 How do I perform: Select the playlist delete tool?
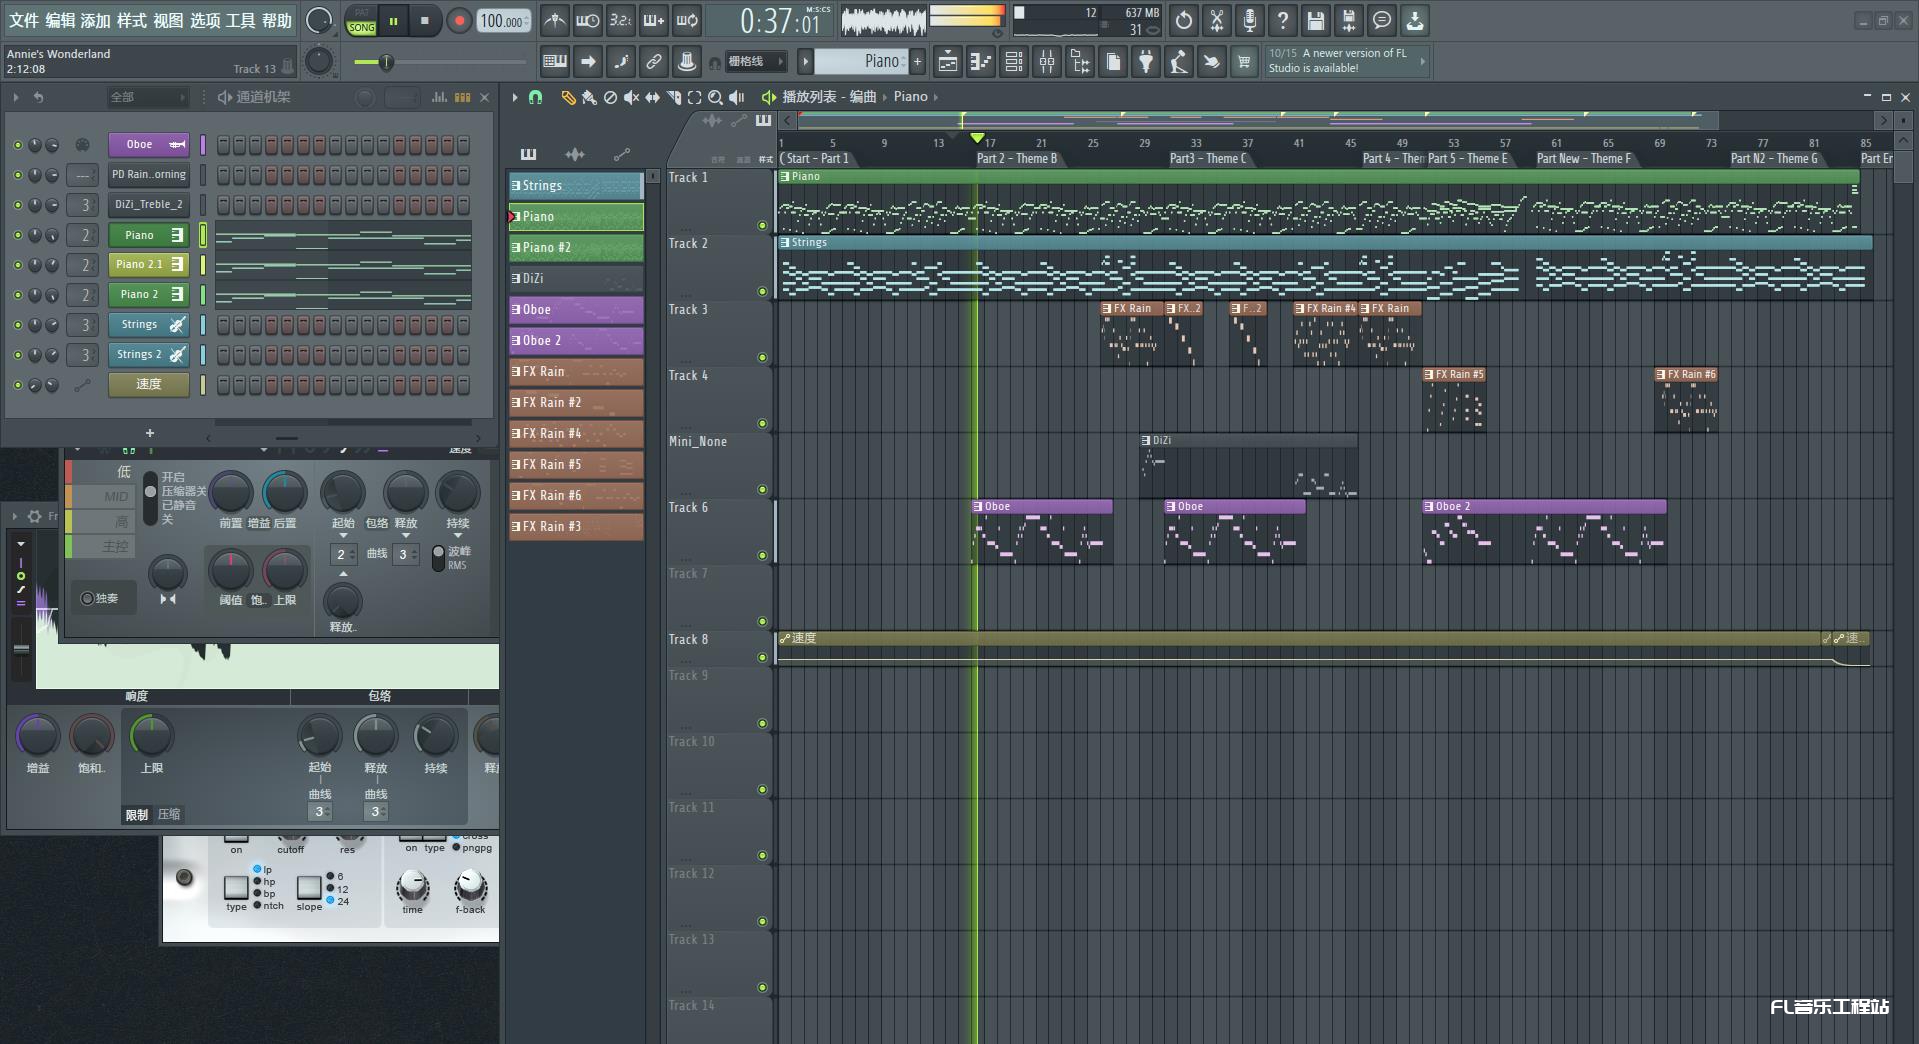[x=610, y=97]
